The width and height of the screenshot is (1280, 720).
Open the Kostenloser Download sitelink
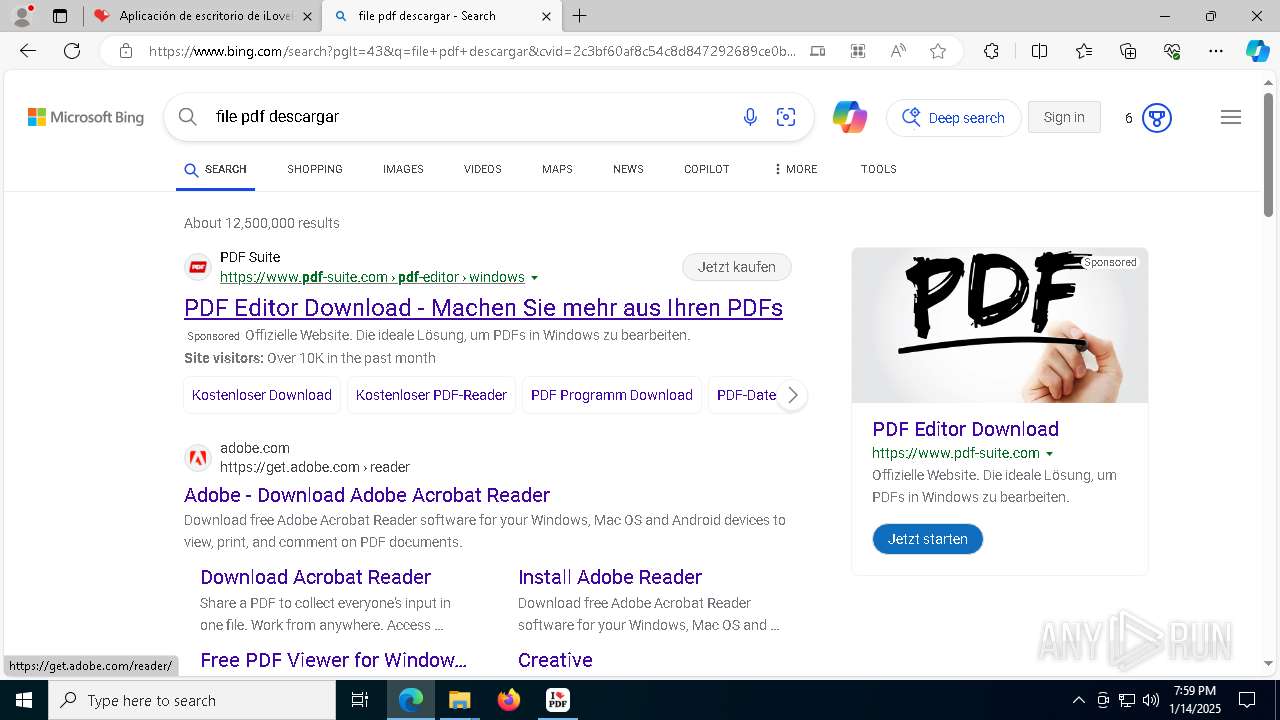coord(262,395)
